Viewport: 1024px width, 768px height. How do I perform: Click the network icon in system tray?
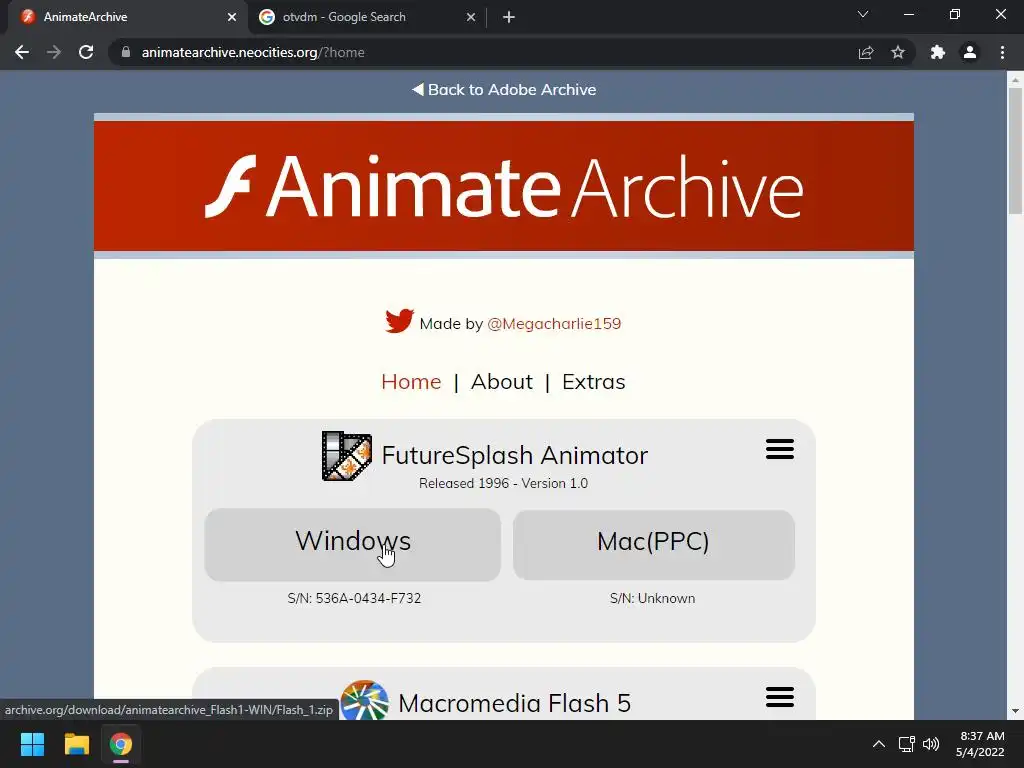coord(906,744)
